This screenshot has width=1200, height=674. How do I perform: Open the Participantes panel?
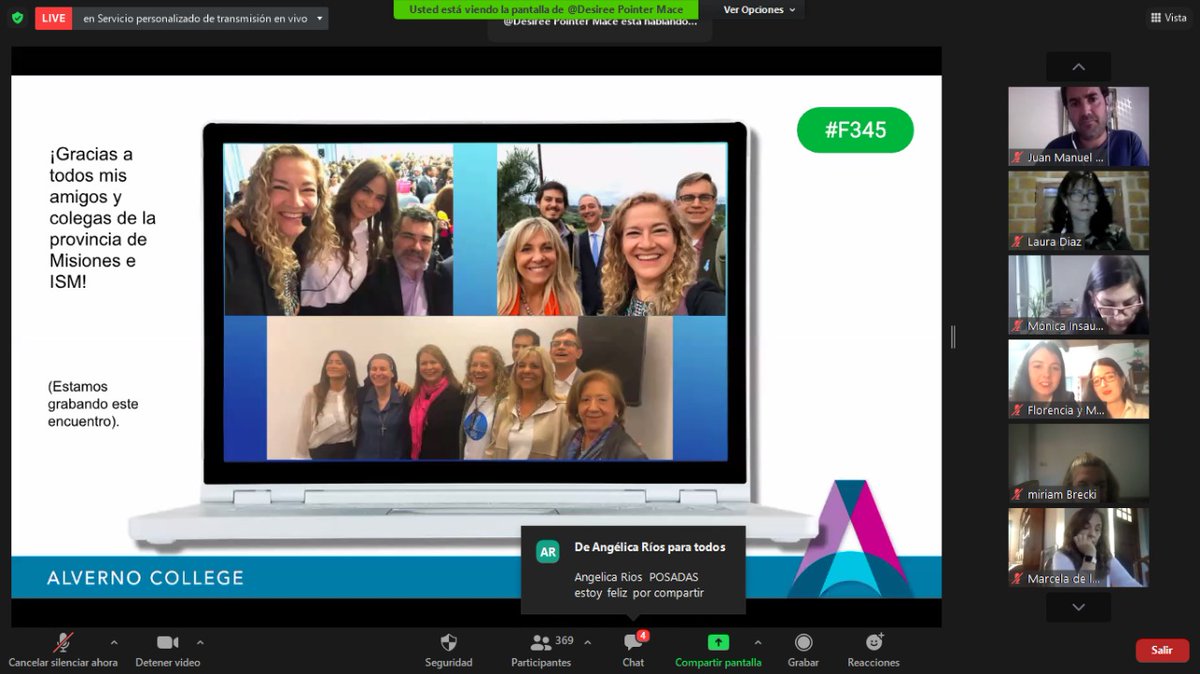pyautogui.click(x=541, y=650)
